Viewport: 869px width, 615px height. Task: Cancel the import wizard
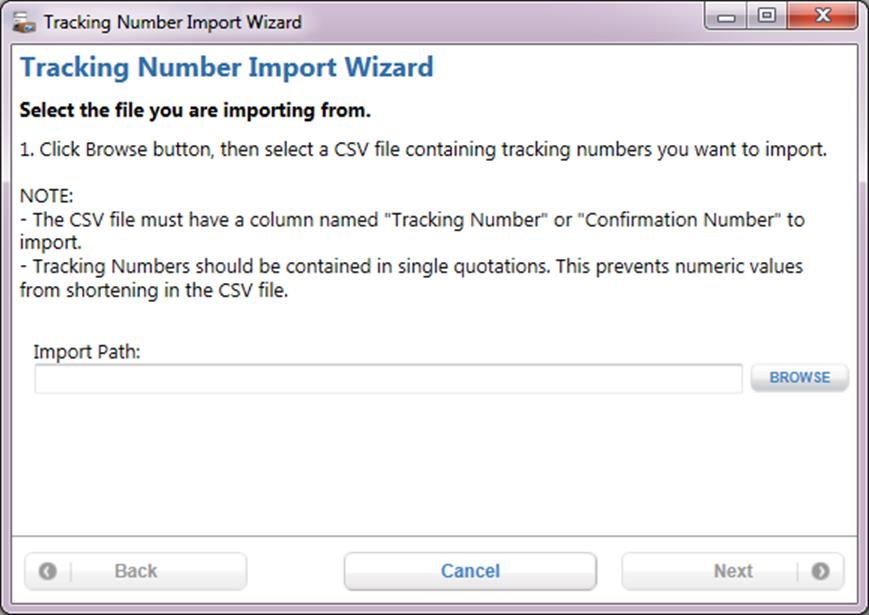(470, 571)
